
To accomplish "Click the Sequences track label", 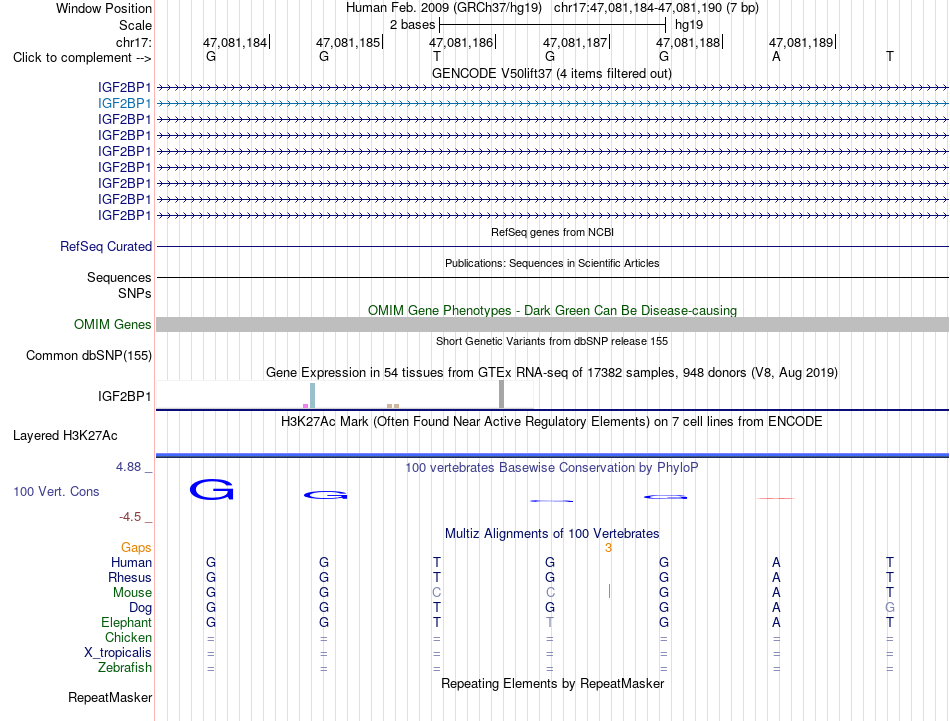I will point(119,277).
